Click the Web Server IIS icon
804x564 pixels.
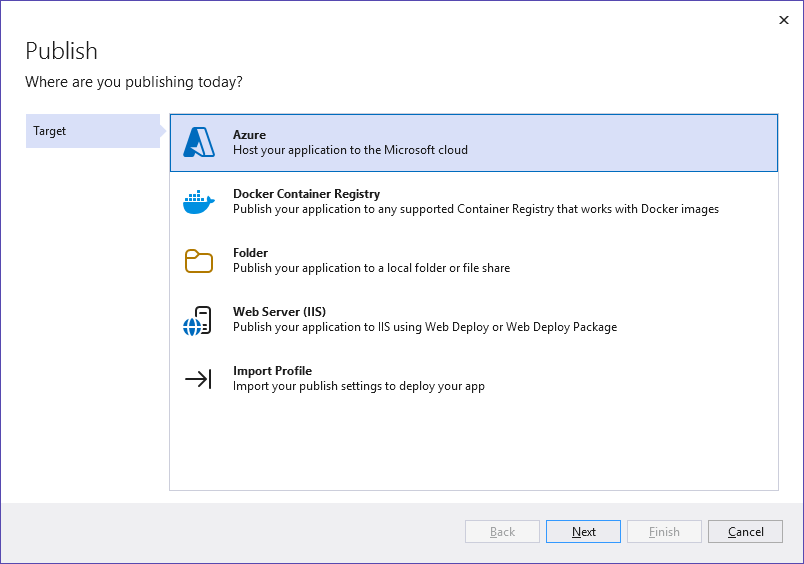click(197, 320)
